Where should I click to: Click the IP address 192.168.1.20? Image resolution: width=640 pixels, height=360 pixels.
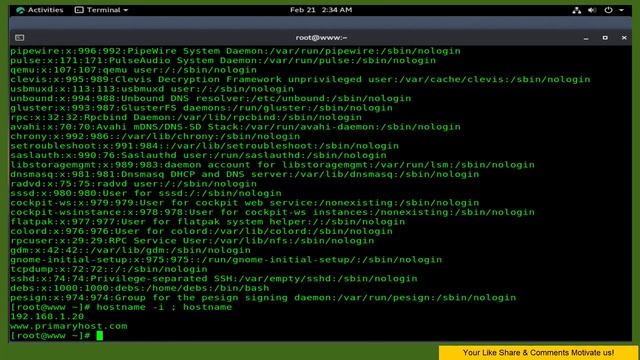coord(47,316)
